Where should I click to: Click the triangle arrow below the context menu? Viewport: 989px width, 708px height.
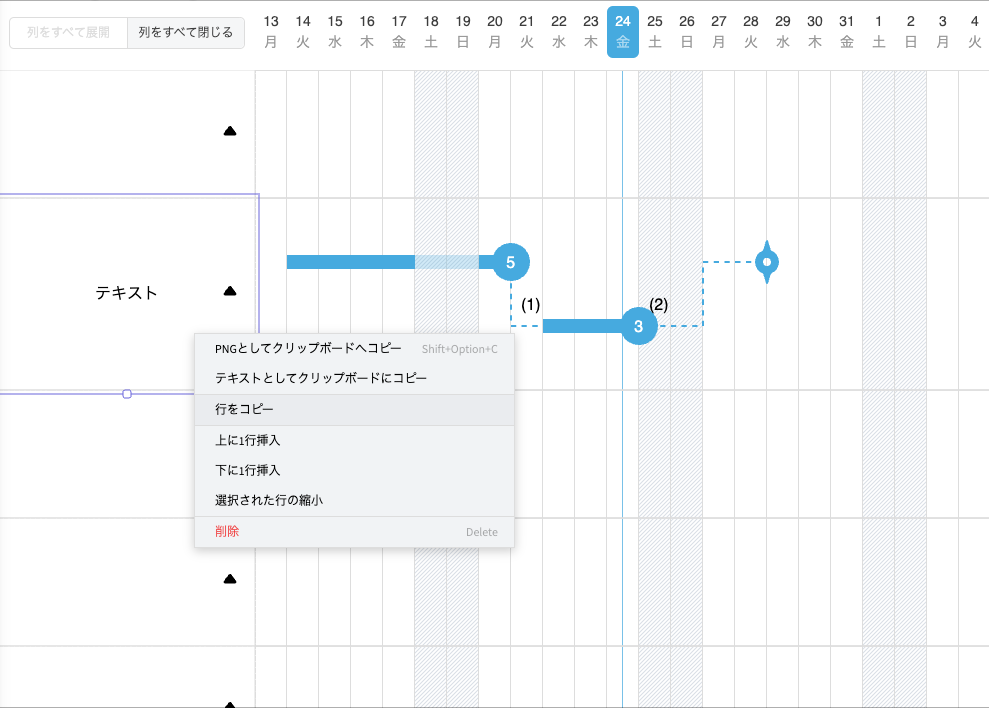[230, 579]
